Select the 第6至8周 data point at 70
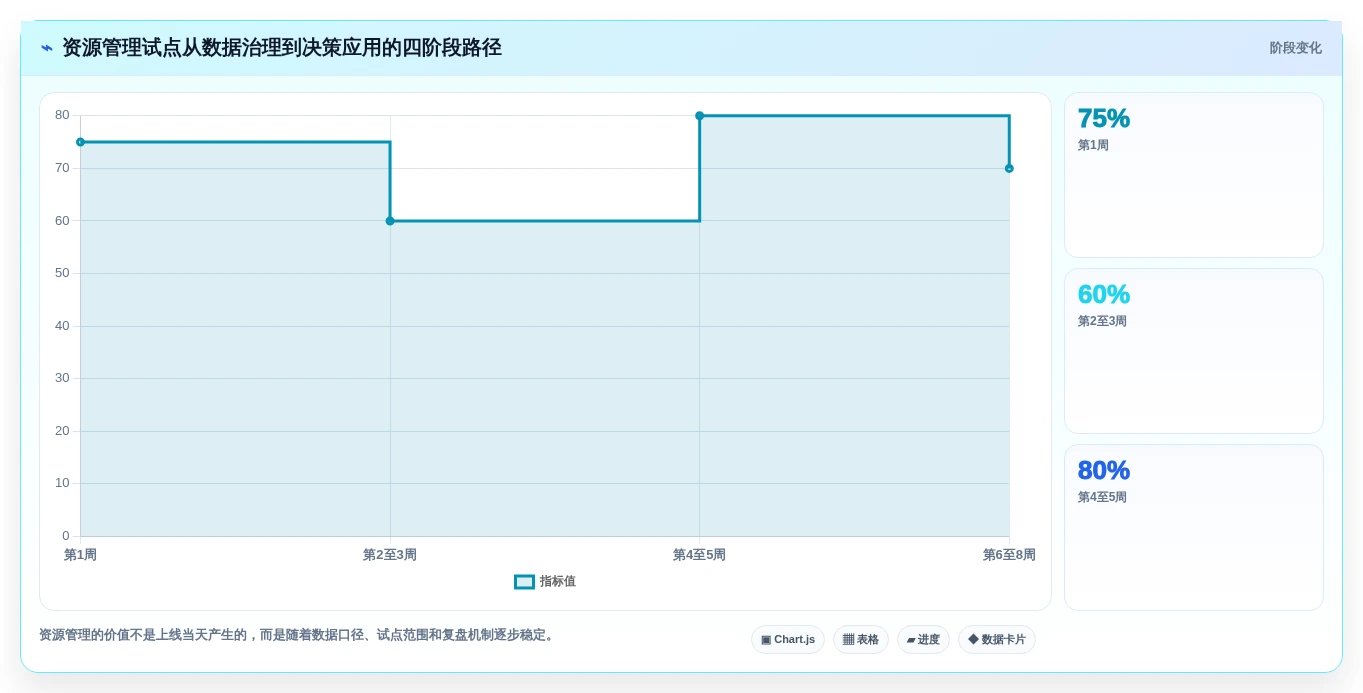The image size is (1363, 693). pos(1009,168)
